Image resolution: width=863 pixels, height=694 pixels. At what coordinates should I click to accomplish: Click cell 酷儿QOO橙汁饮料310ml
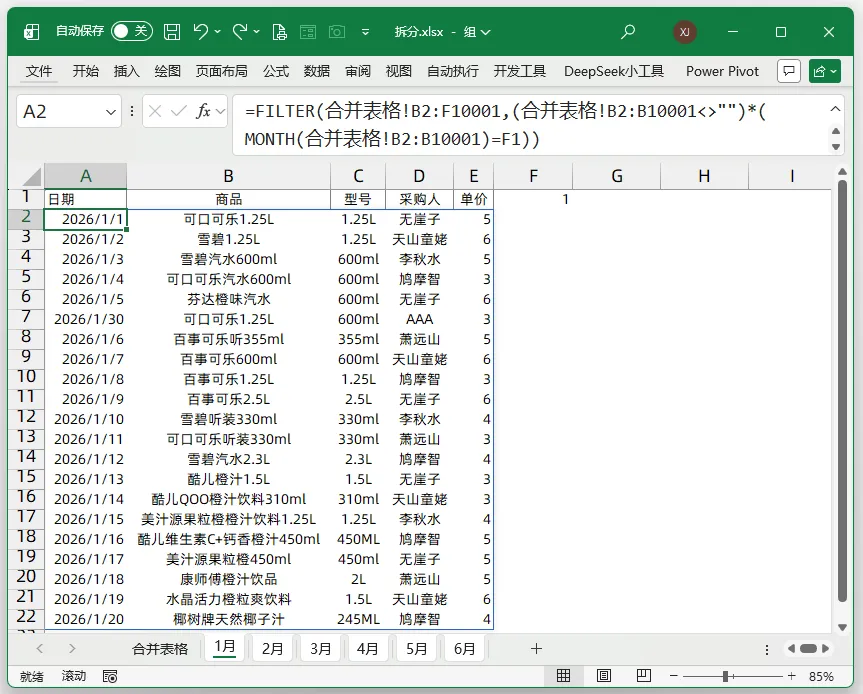228,499
